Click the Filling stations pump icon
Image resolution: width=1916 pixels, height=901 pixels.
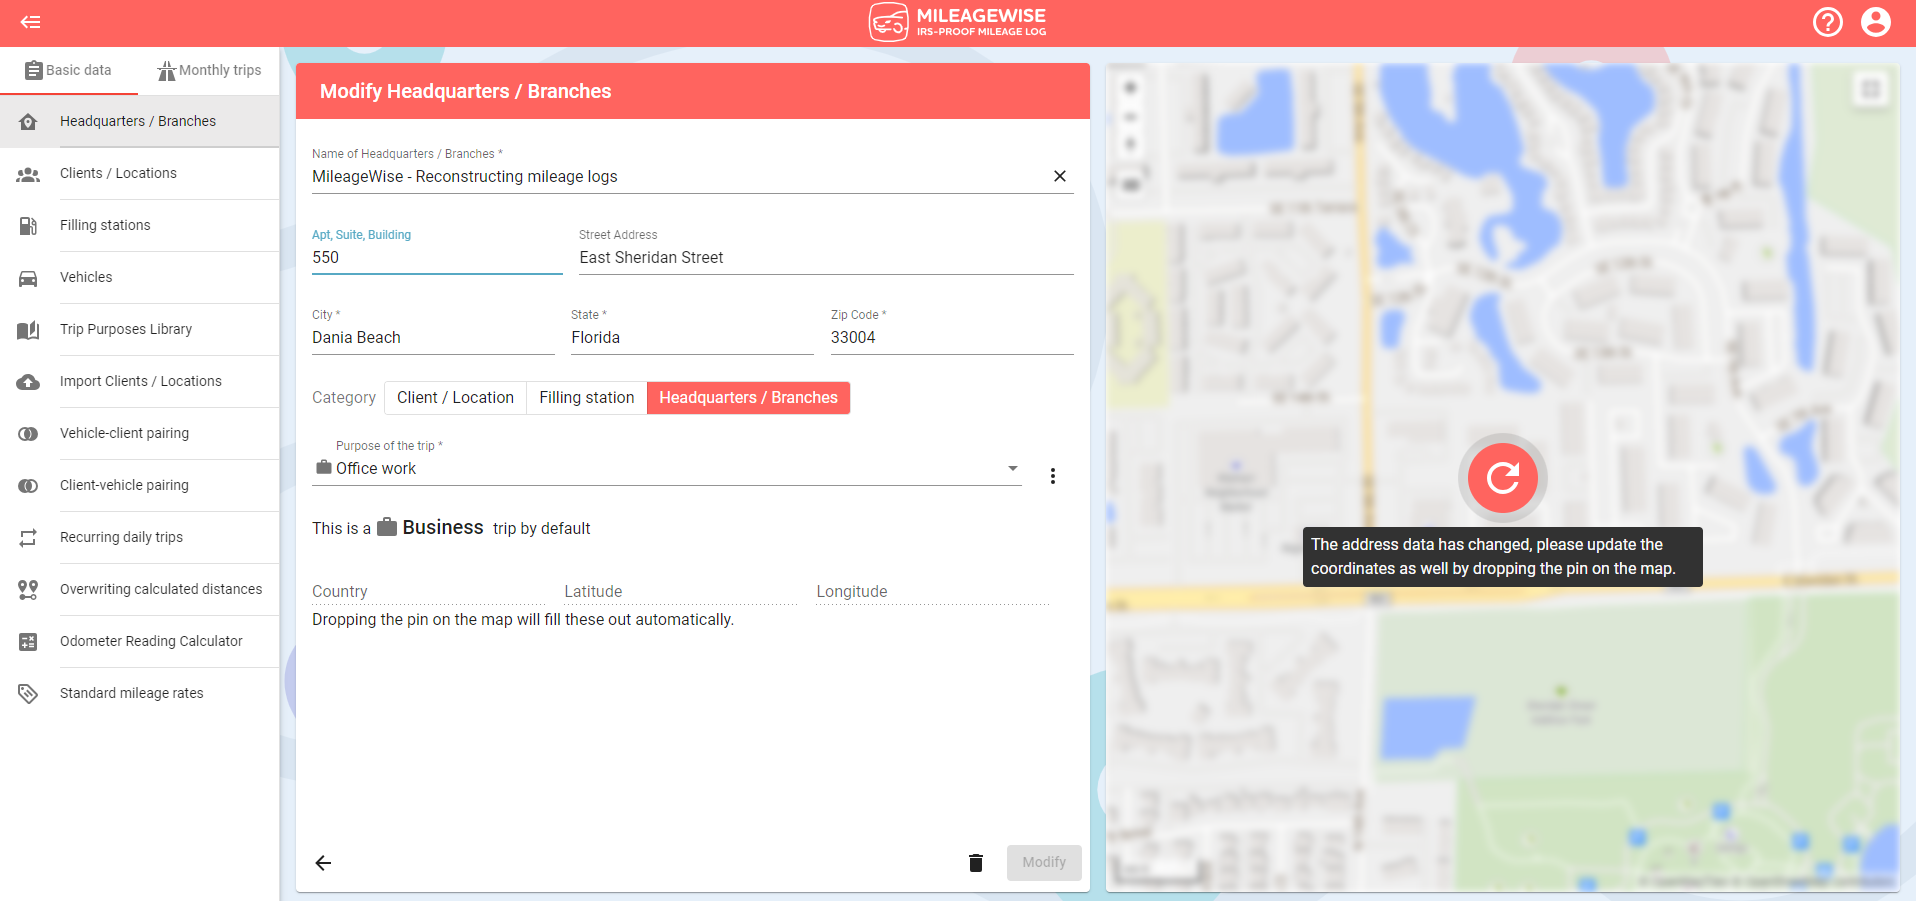[x=28, y=226]
